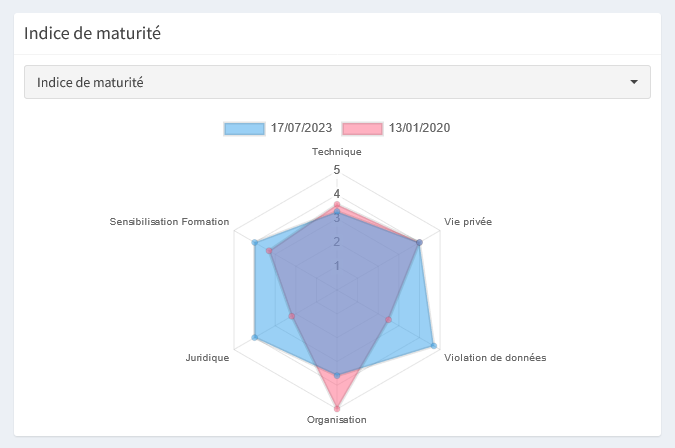
Task: Select the pink Violation de données data point
Action: tap(387, 319)
